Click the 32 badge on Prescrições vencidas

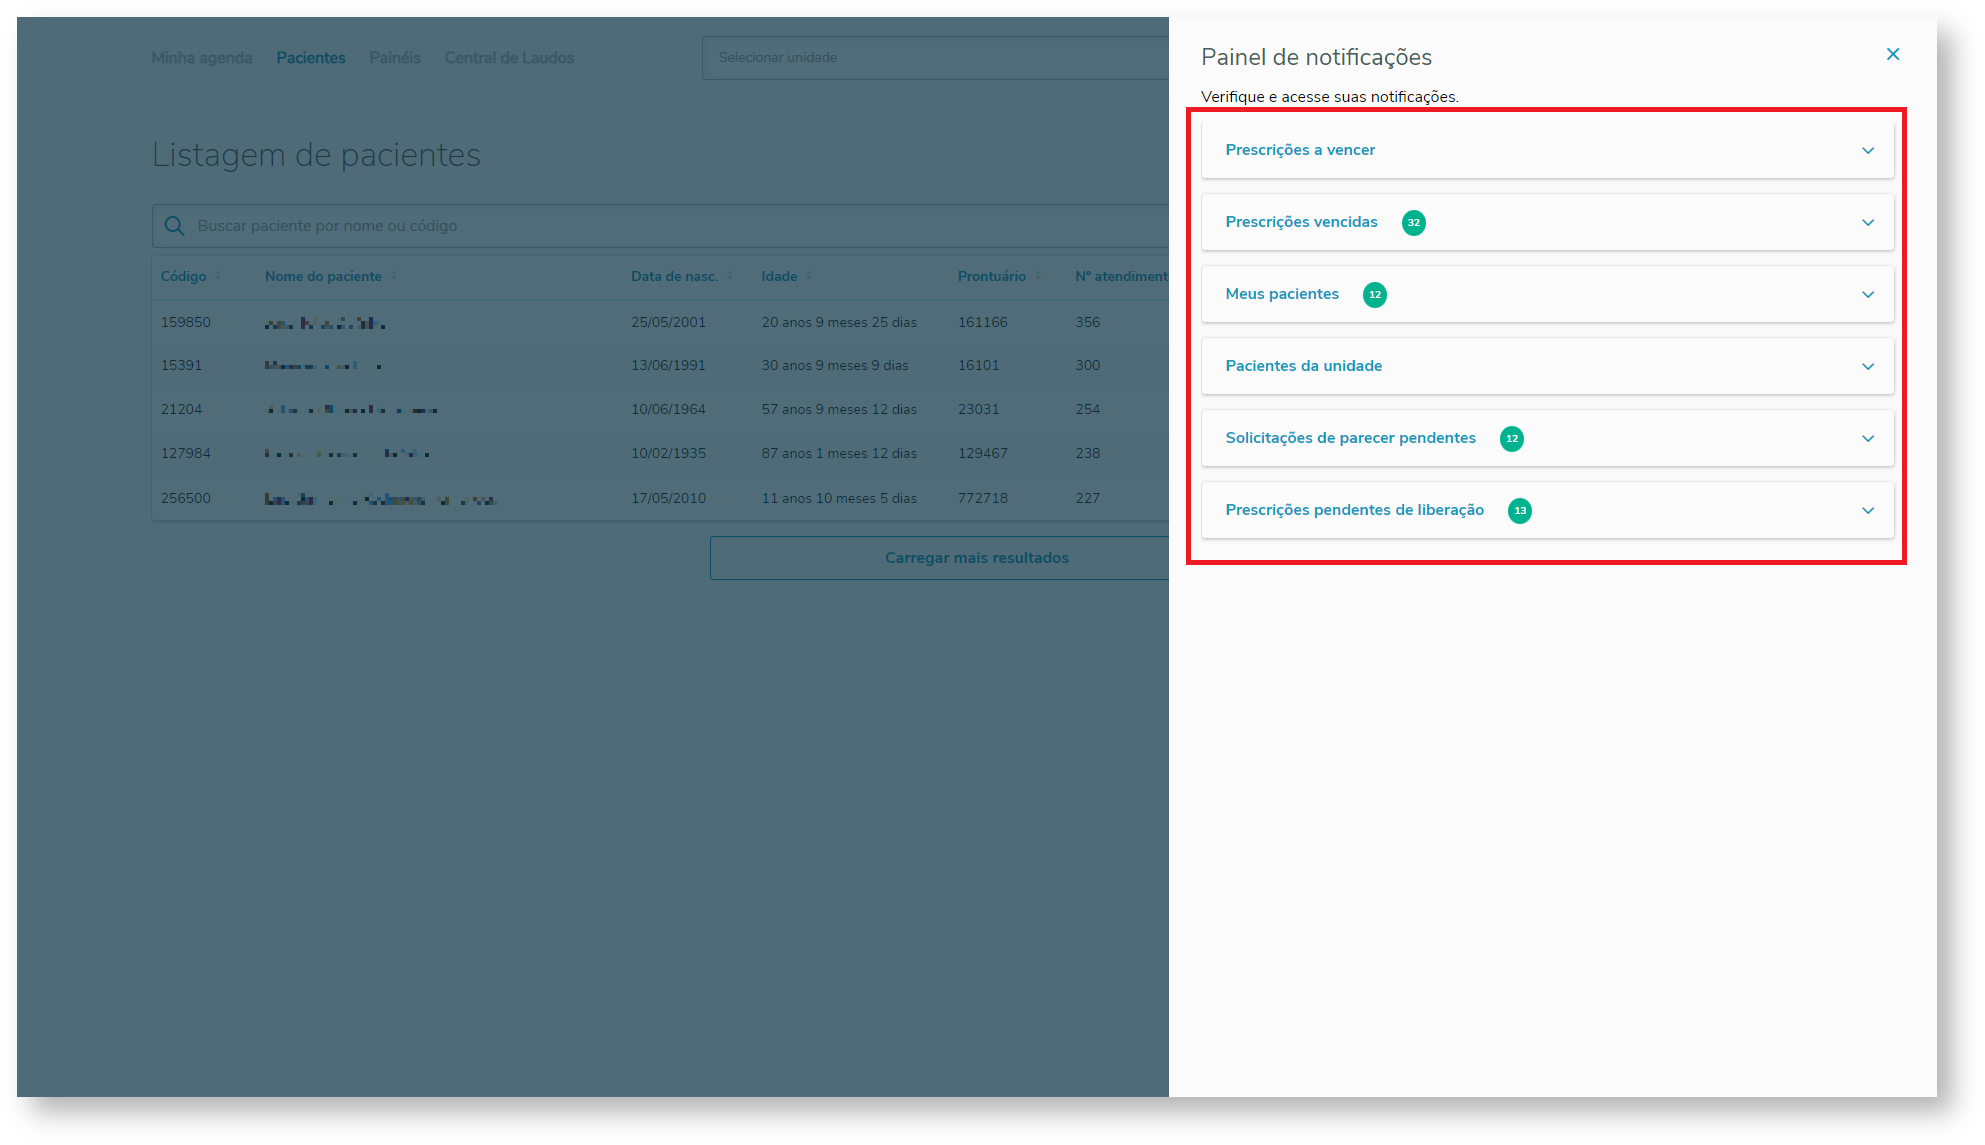pos(1413,223)
